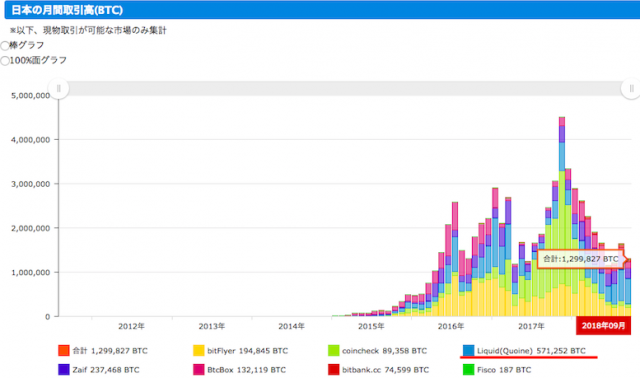
Task: Click the 1,000,000 y-axis value
Action: tap(31, 272)
